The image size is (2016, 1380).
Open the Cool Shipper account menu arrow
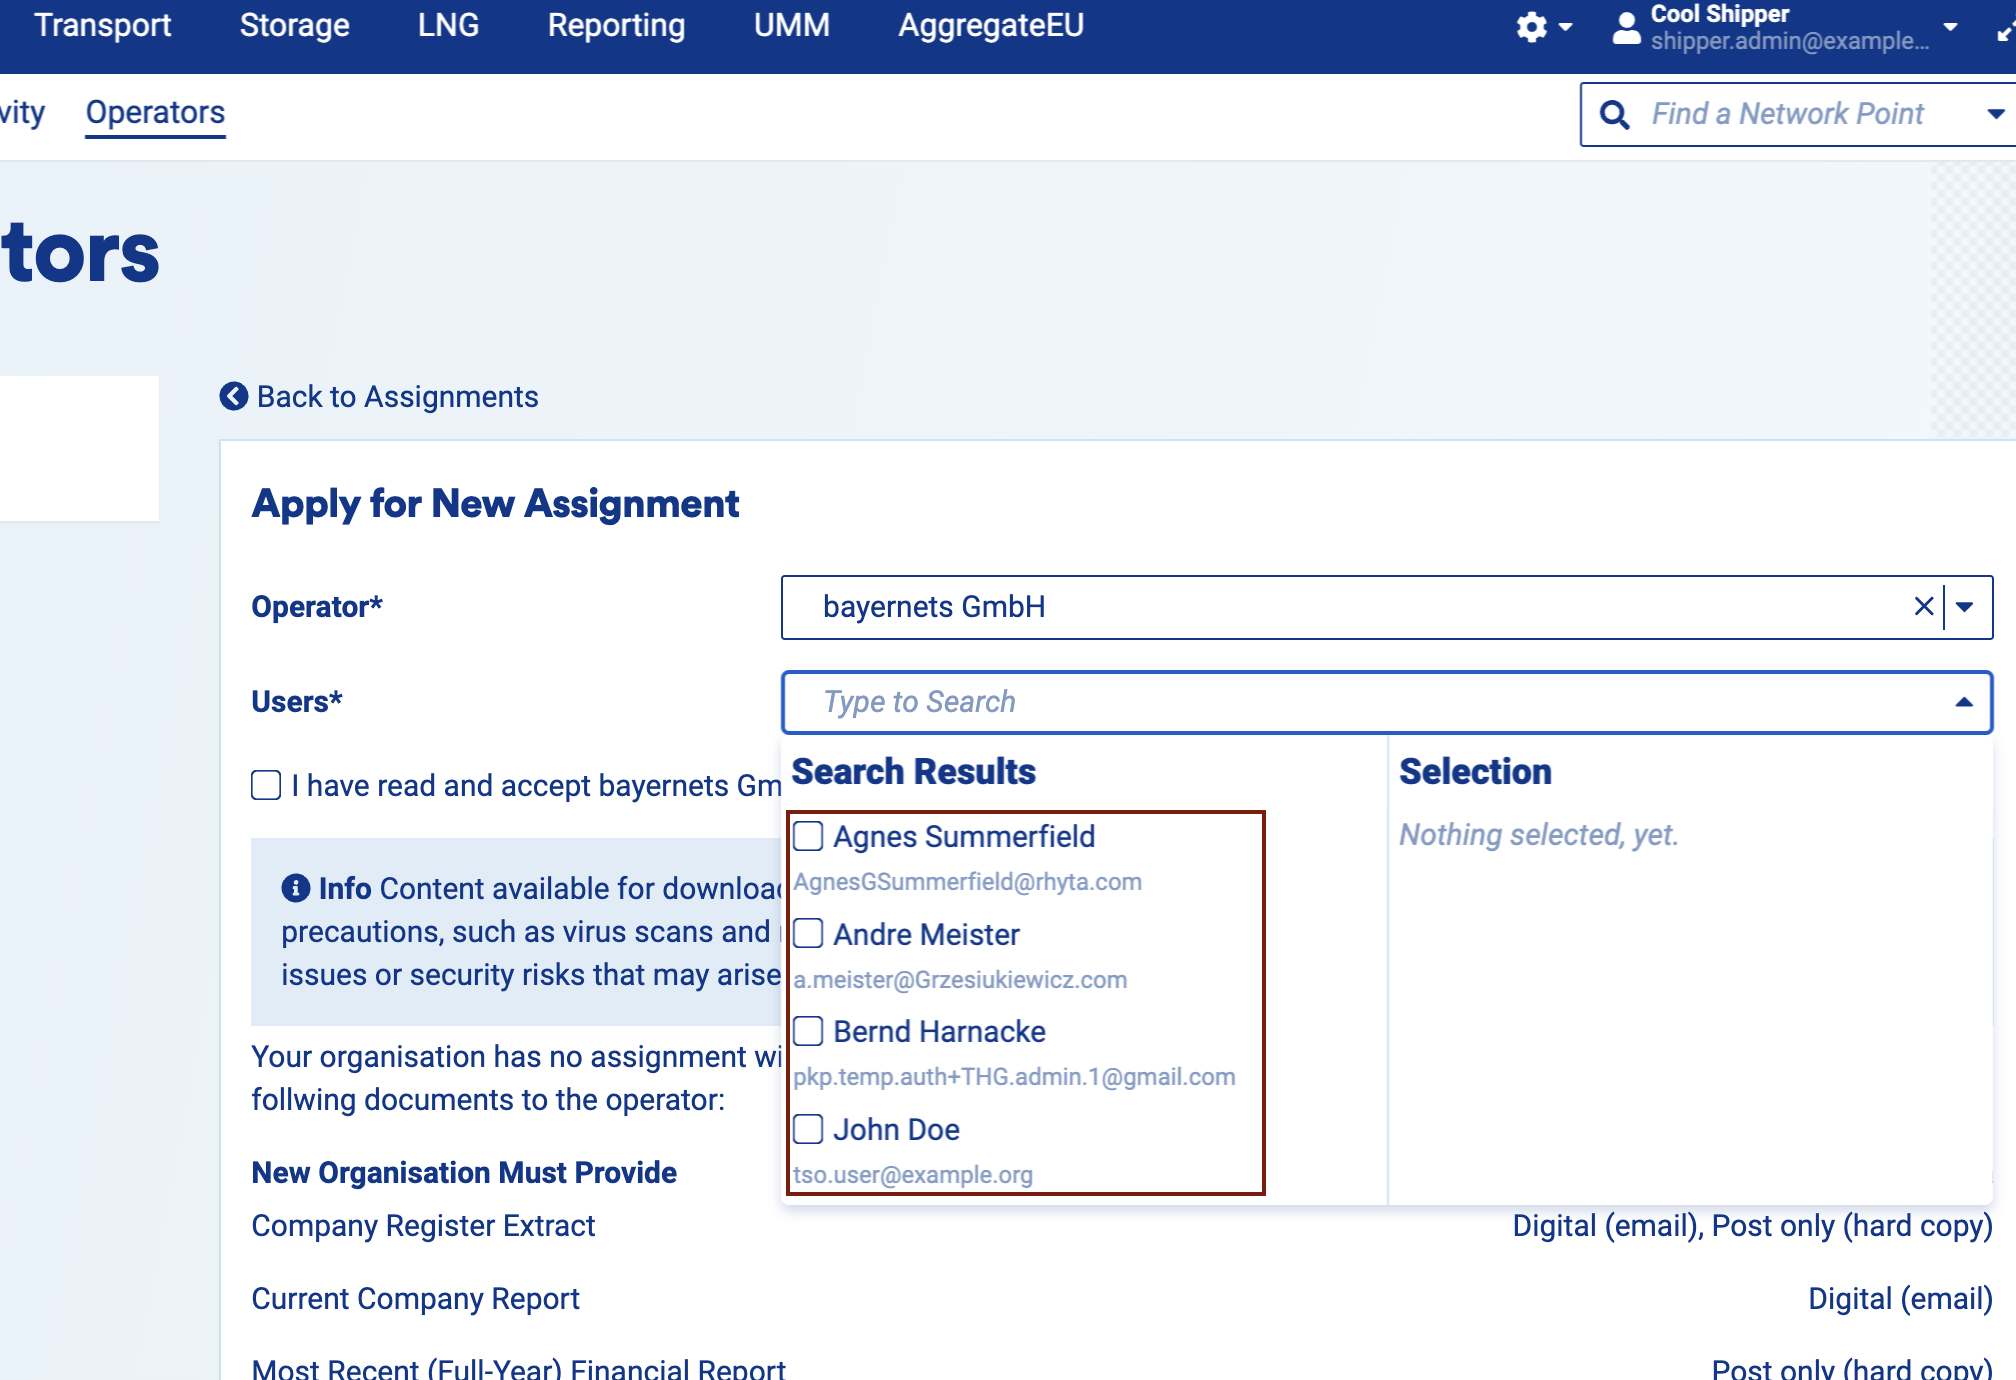[1950, 27]
